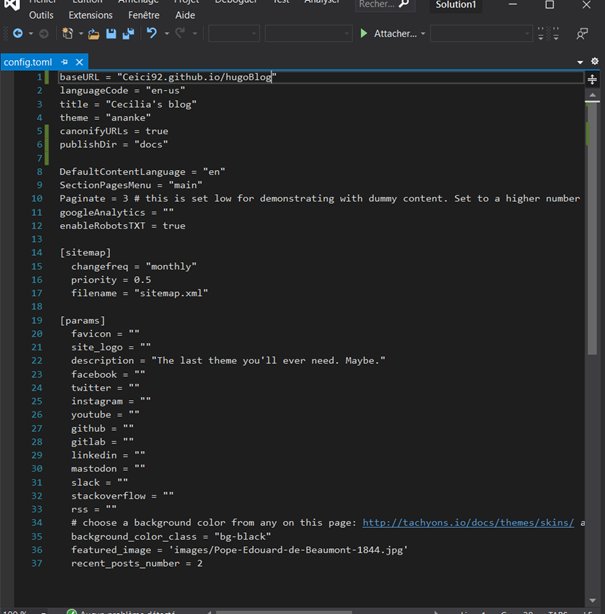Click the baseURL line of code
Screen dimensions: 605x614
point(168,77)
